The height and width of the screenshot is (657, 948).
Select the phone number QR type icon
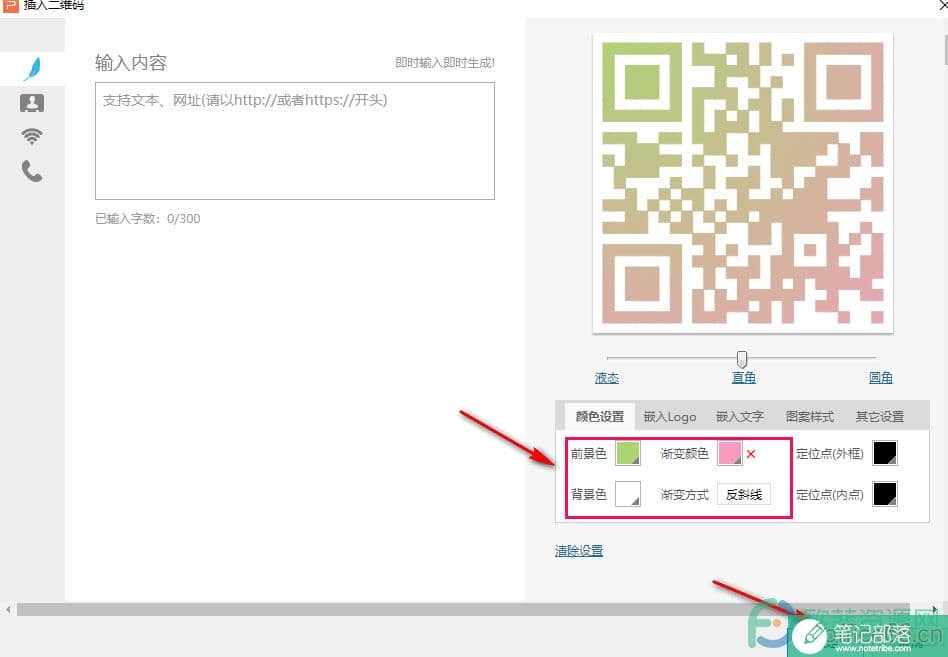click(x=32, y=171)
